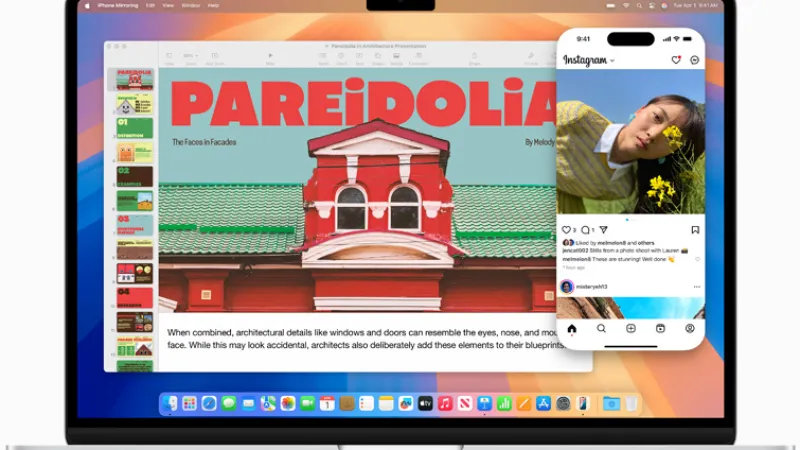The image size is (800, 450).
Task: Open the comment bubble on the Instagram post
Action: pos(585,230)
